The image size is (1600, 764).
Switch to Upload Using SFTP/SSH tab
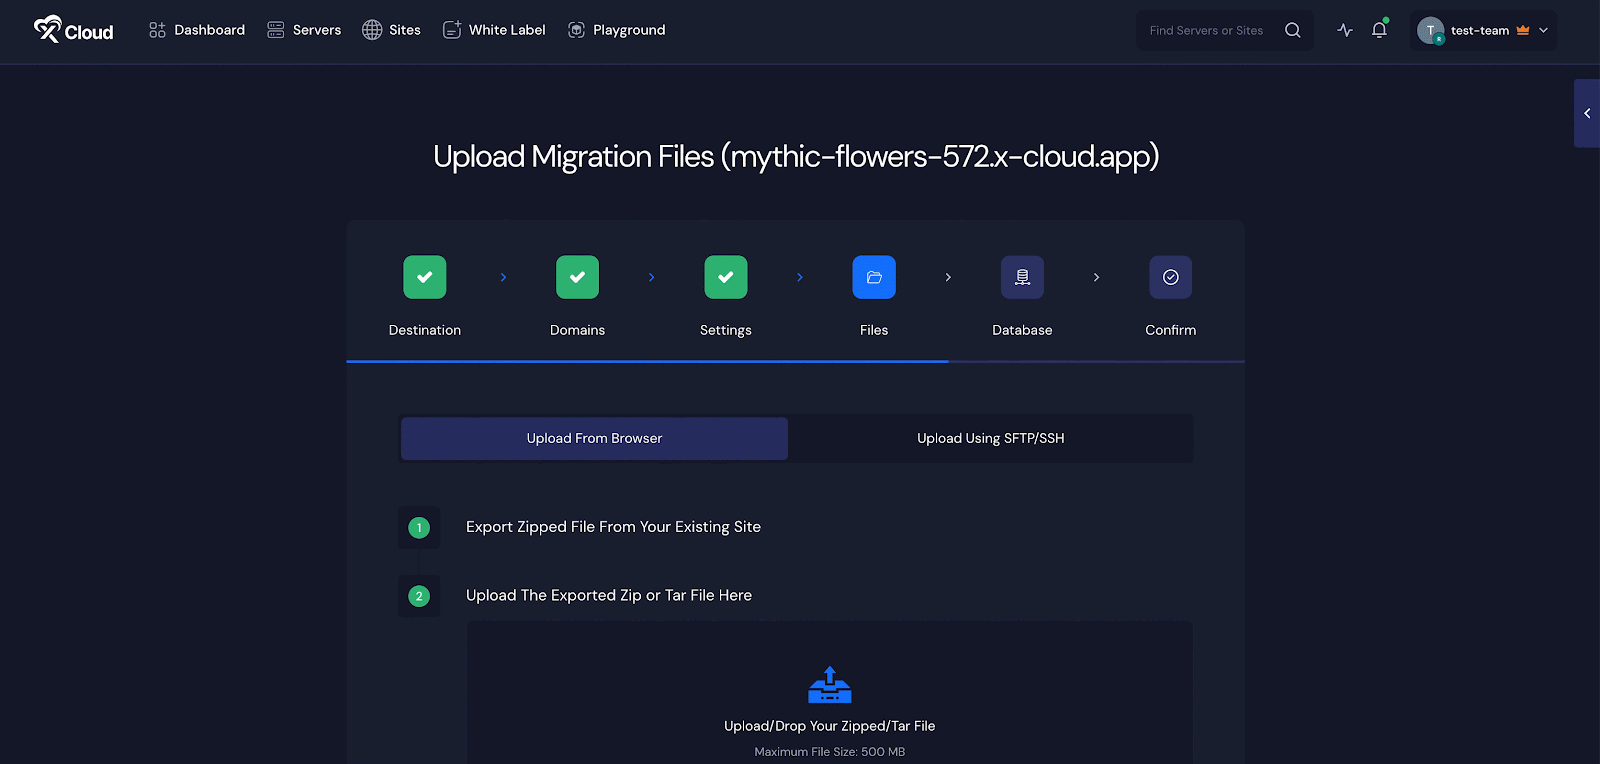990,438
